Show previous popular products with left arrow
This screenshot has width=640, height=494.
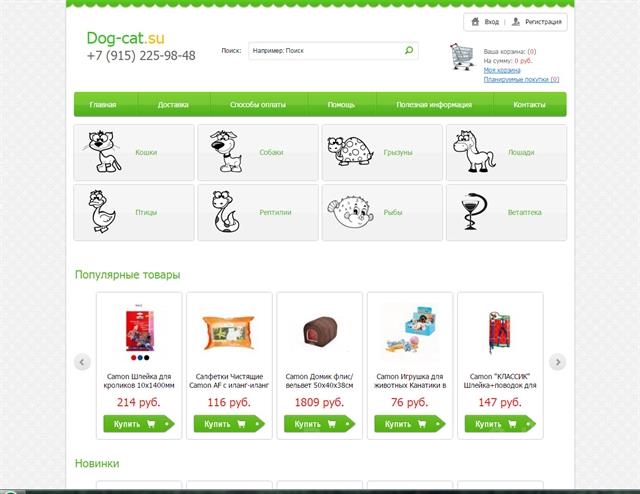point(82,362)
